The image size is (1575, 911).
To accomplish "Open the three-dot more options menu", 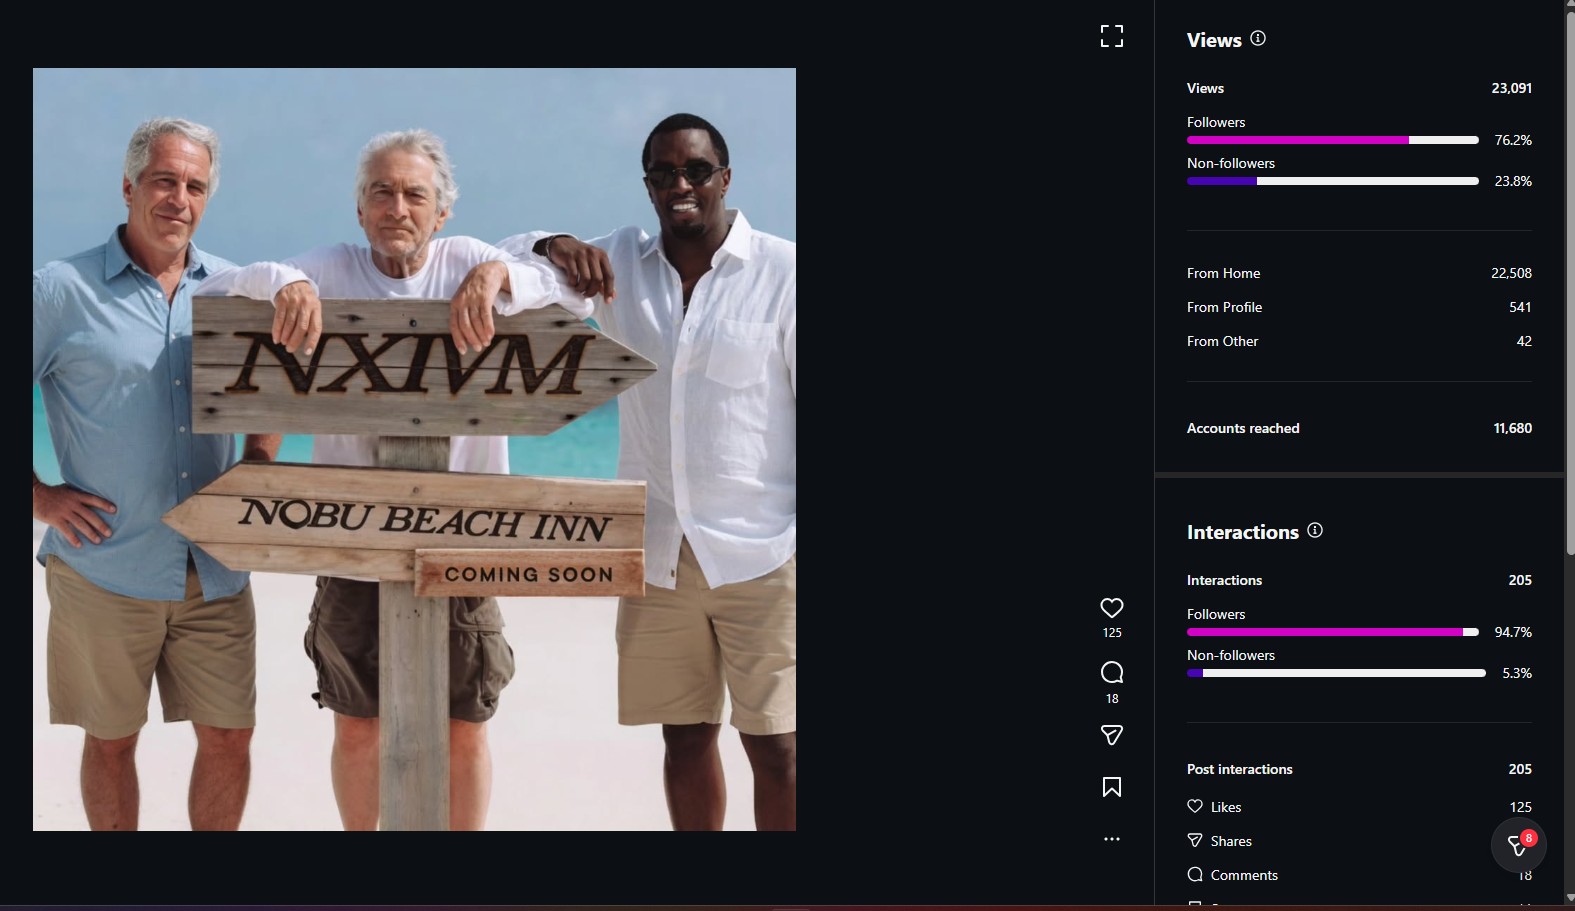I will tap(1111, 839).
